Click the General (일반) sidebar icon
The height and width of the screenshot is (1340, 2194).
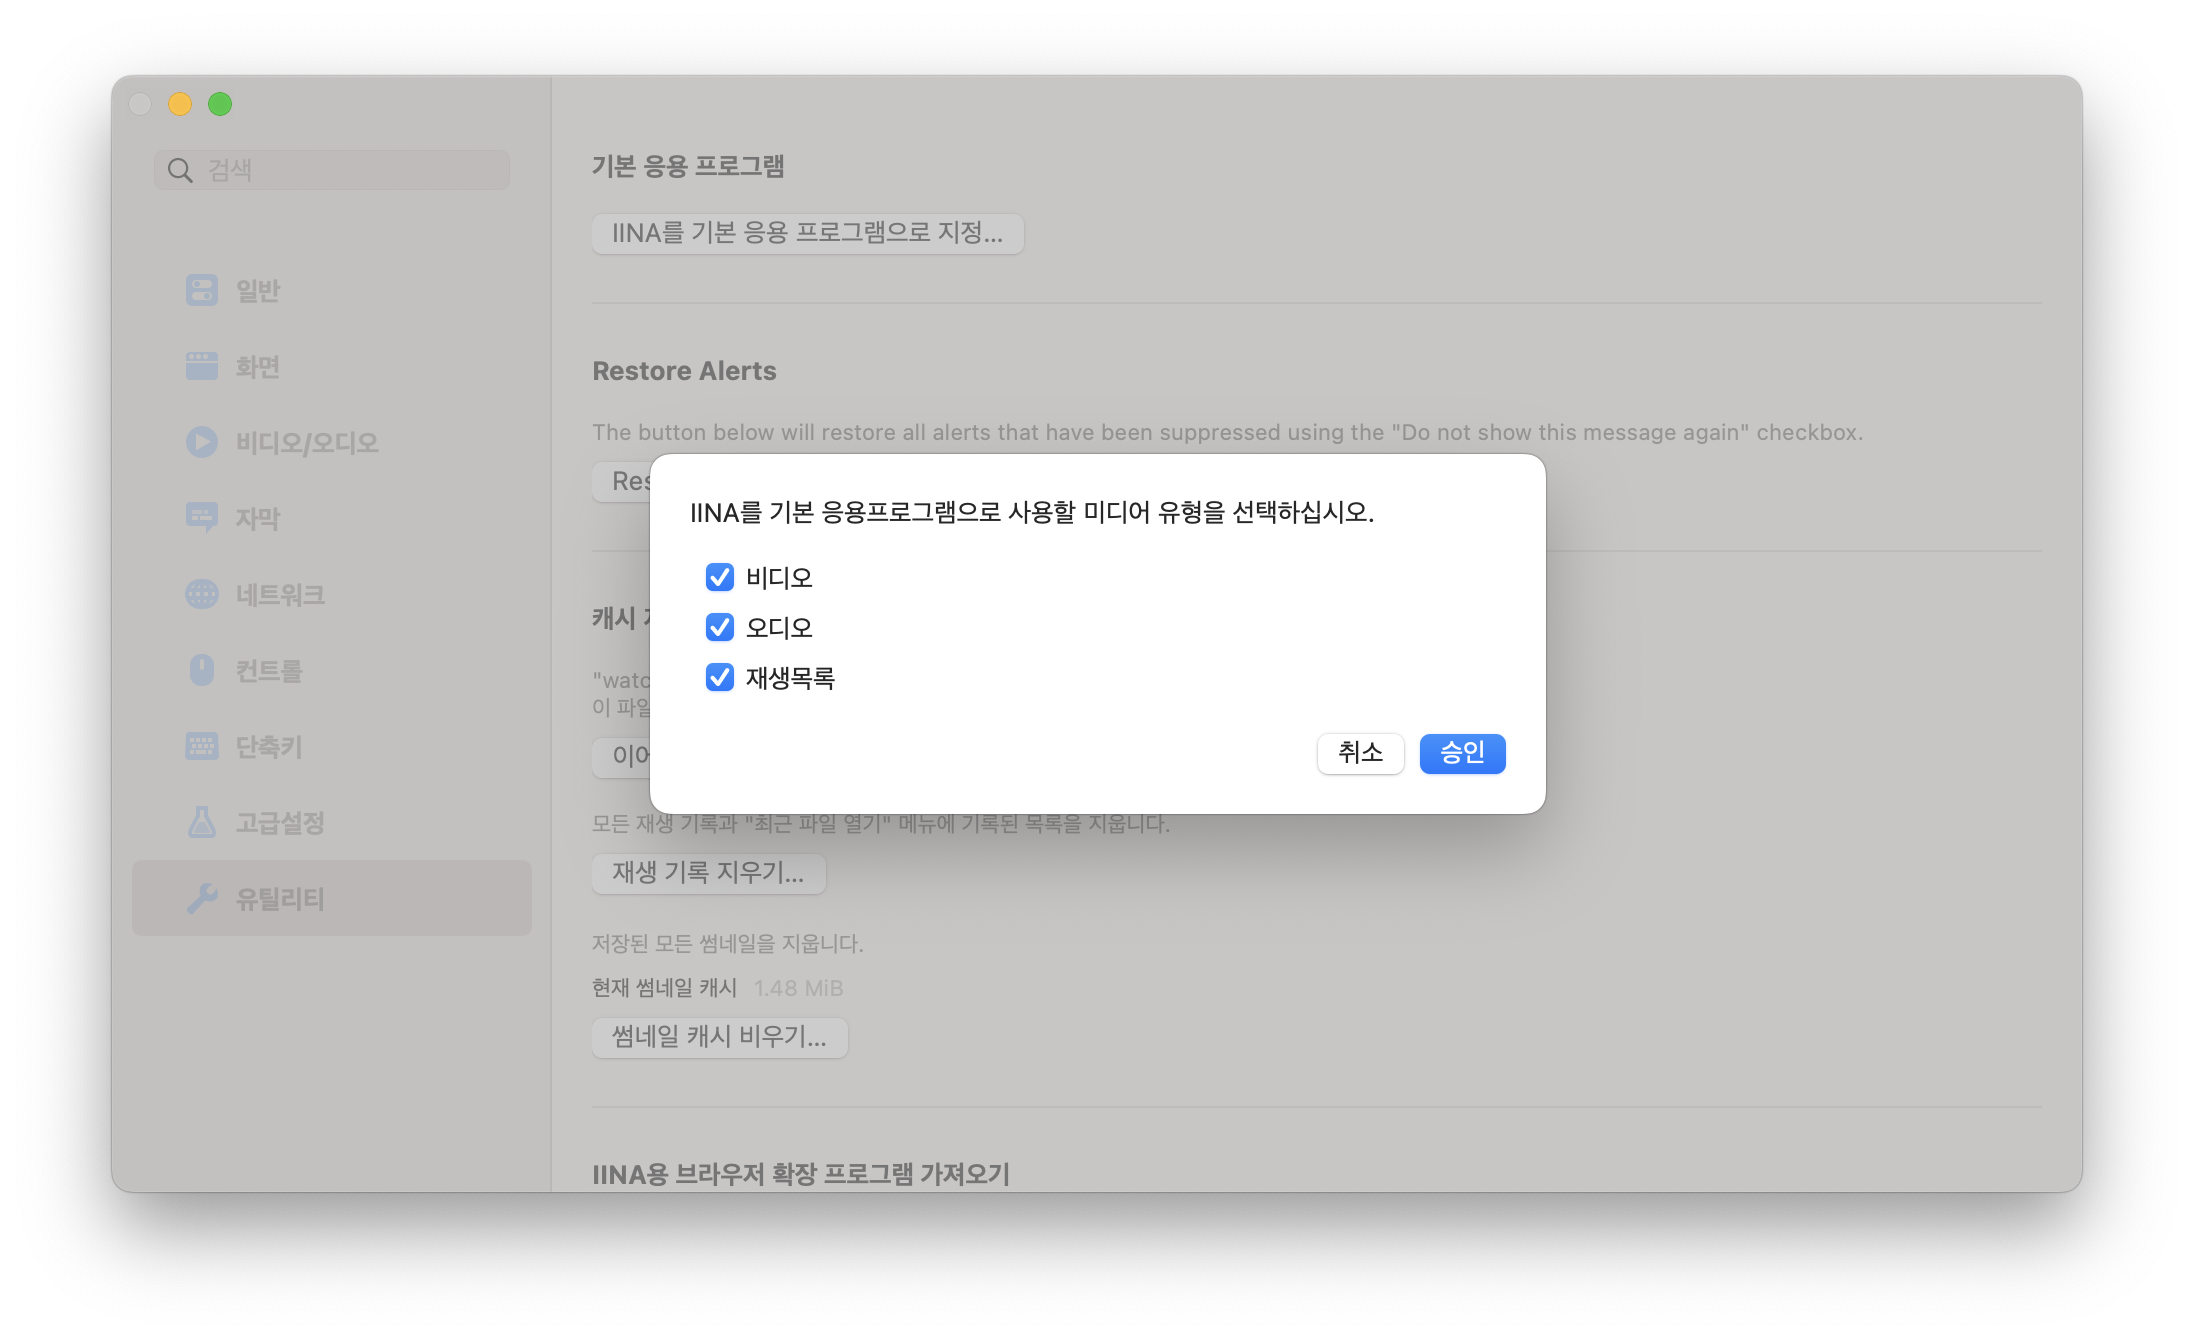tap(202, 291)
